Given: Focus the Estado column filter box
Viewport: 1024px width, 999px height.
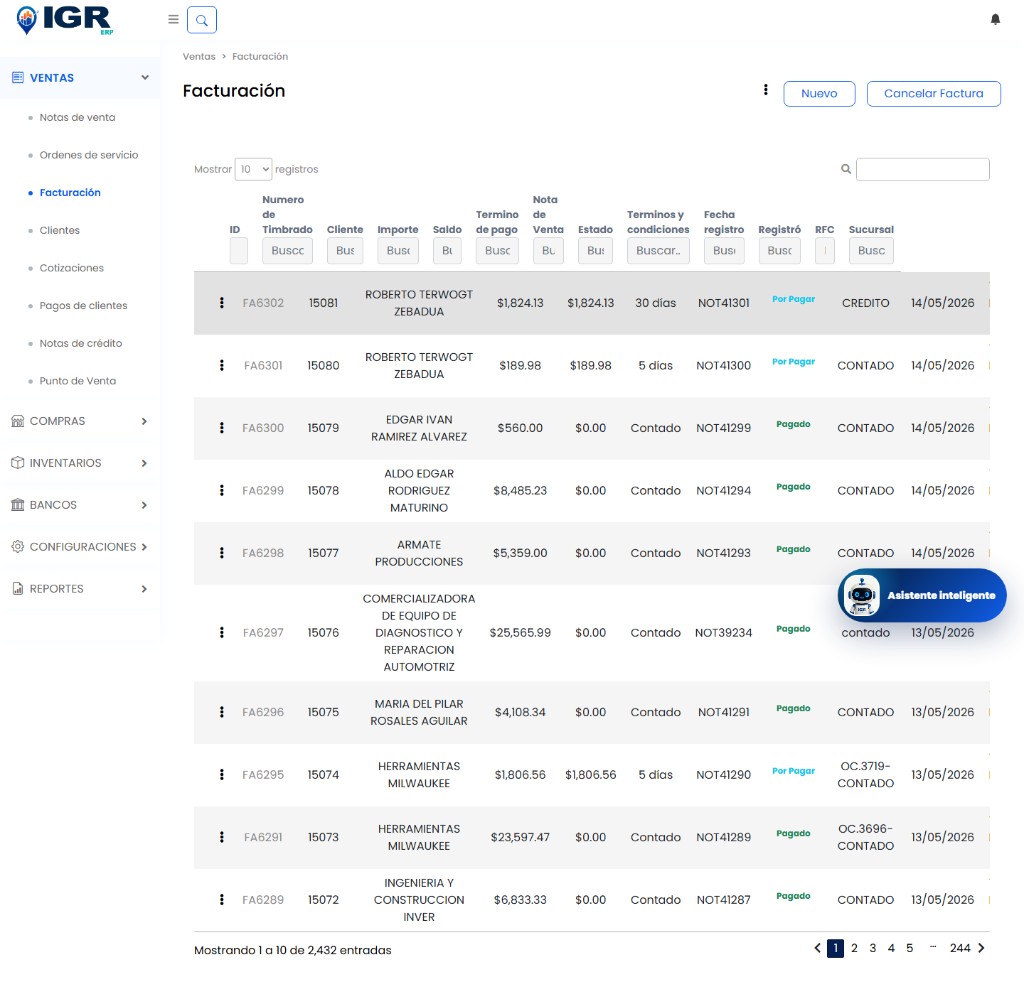Looking at the screenshot, I should pos(595,251).
